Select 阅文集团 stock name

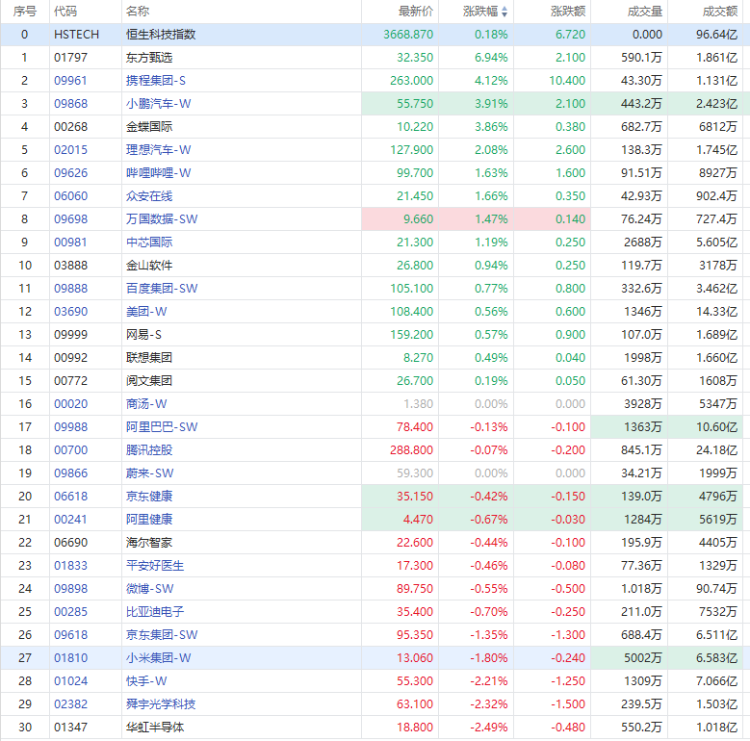149,381
